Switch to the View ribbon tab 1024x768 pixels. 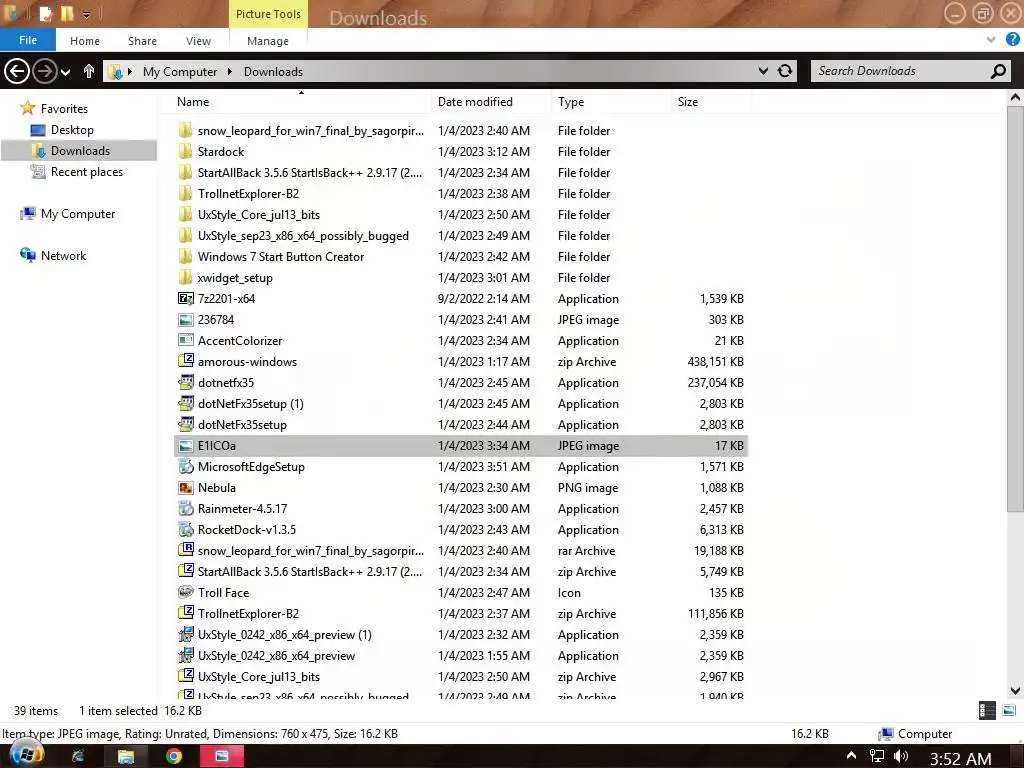pyautogui.click(x=199, y=40)
